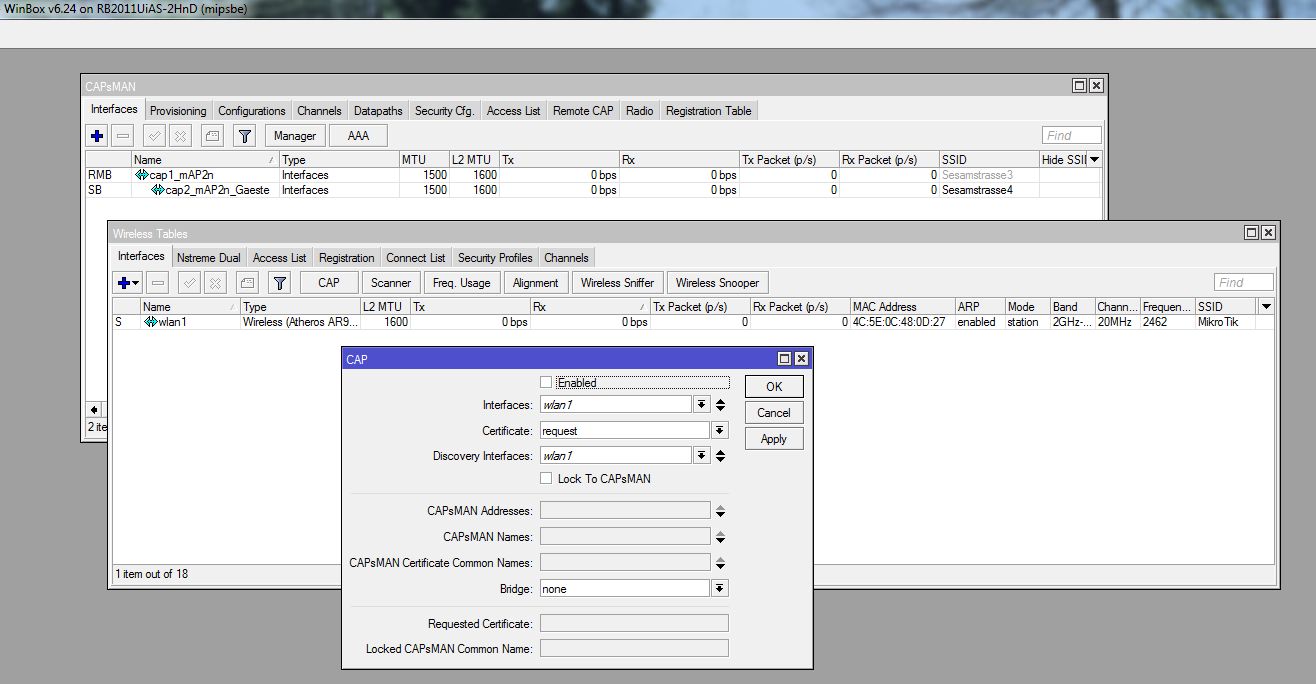Click the minus Remove icon in CAPsMAN toolbar
The width and height of the screenshot is (1316, 684).
123,136
